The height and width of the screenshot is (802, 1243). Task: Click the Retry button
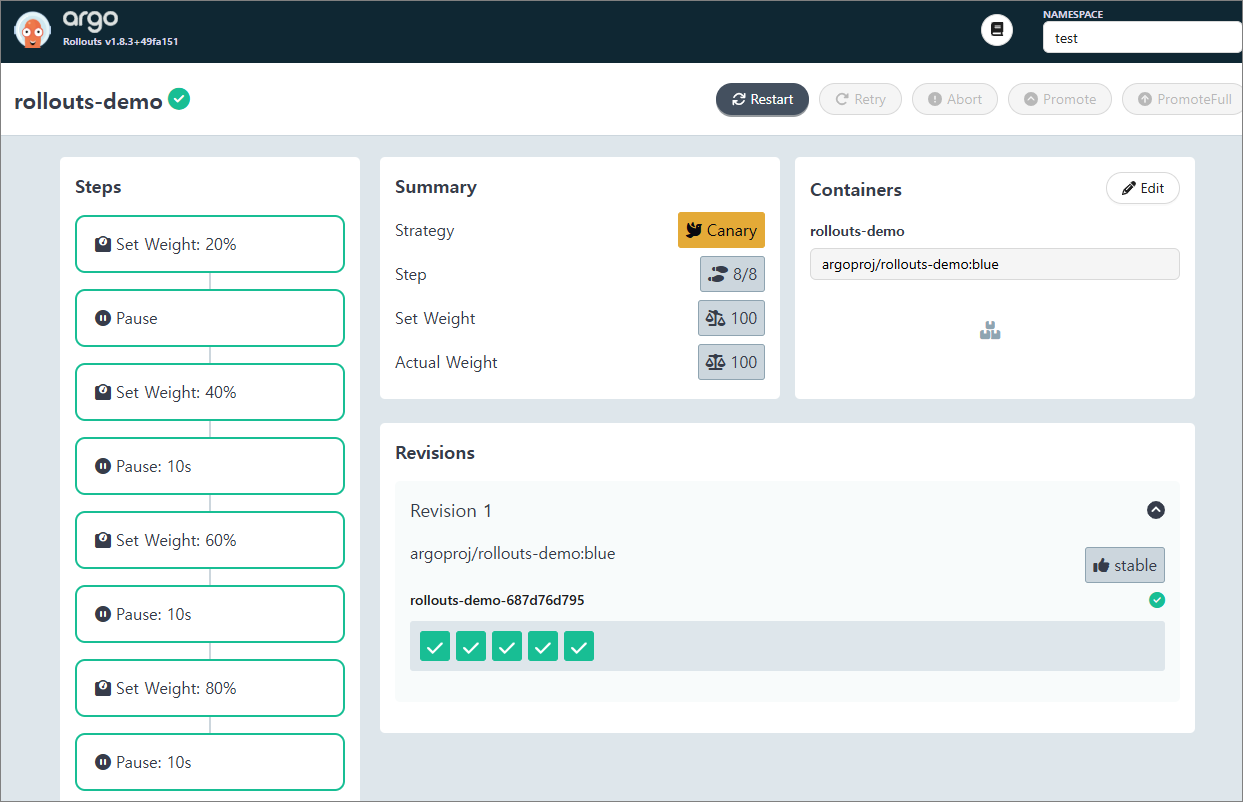860,99
